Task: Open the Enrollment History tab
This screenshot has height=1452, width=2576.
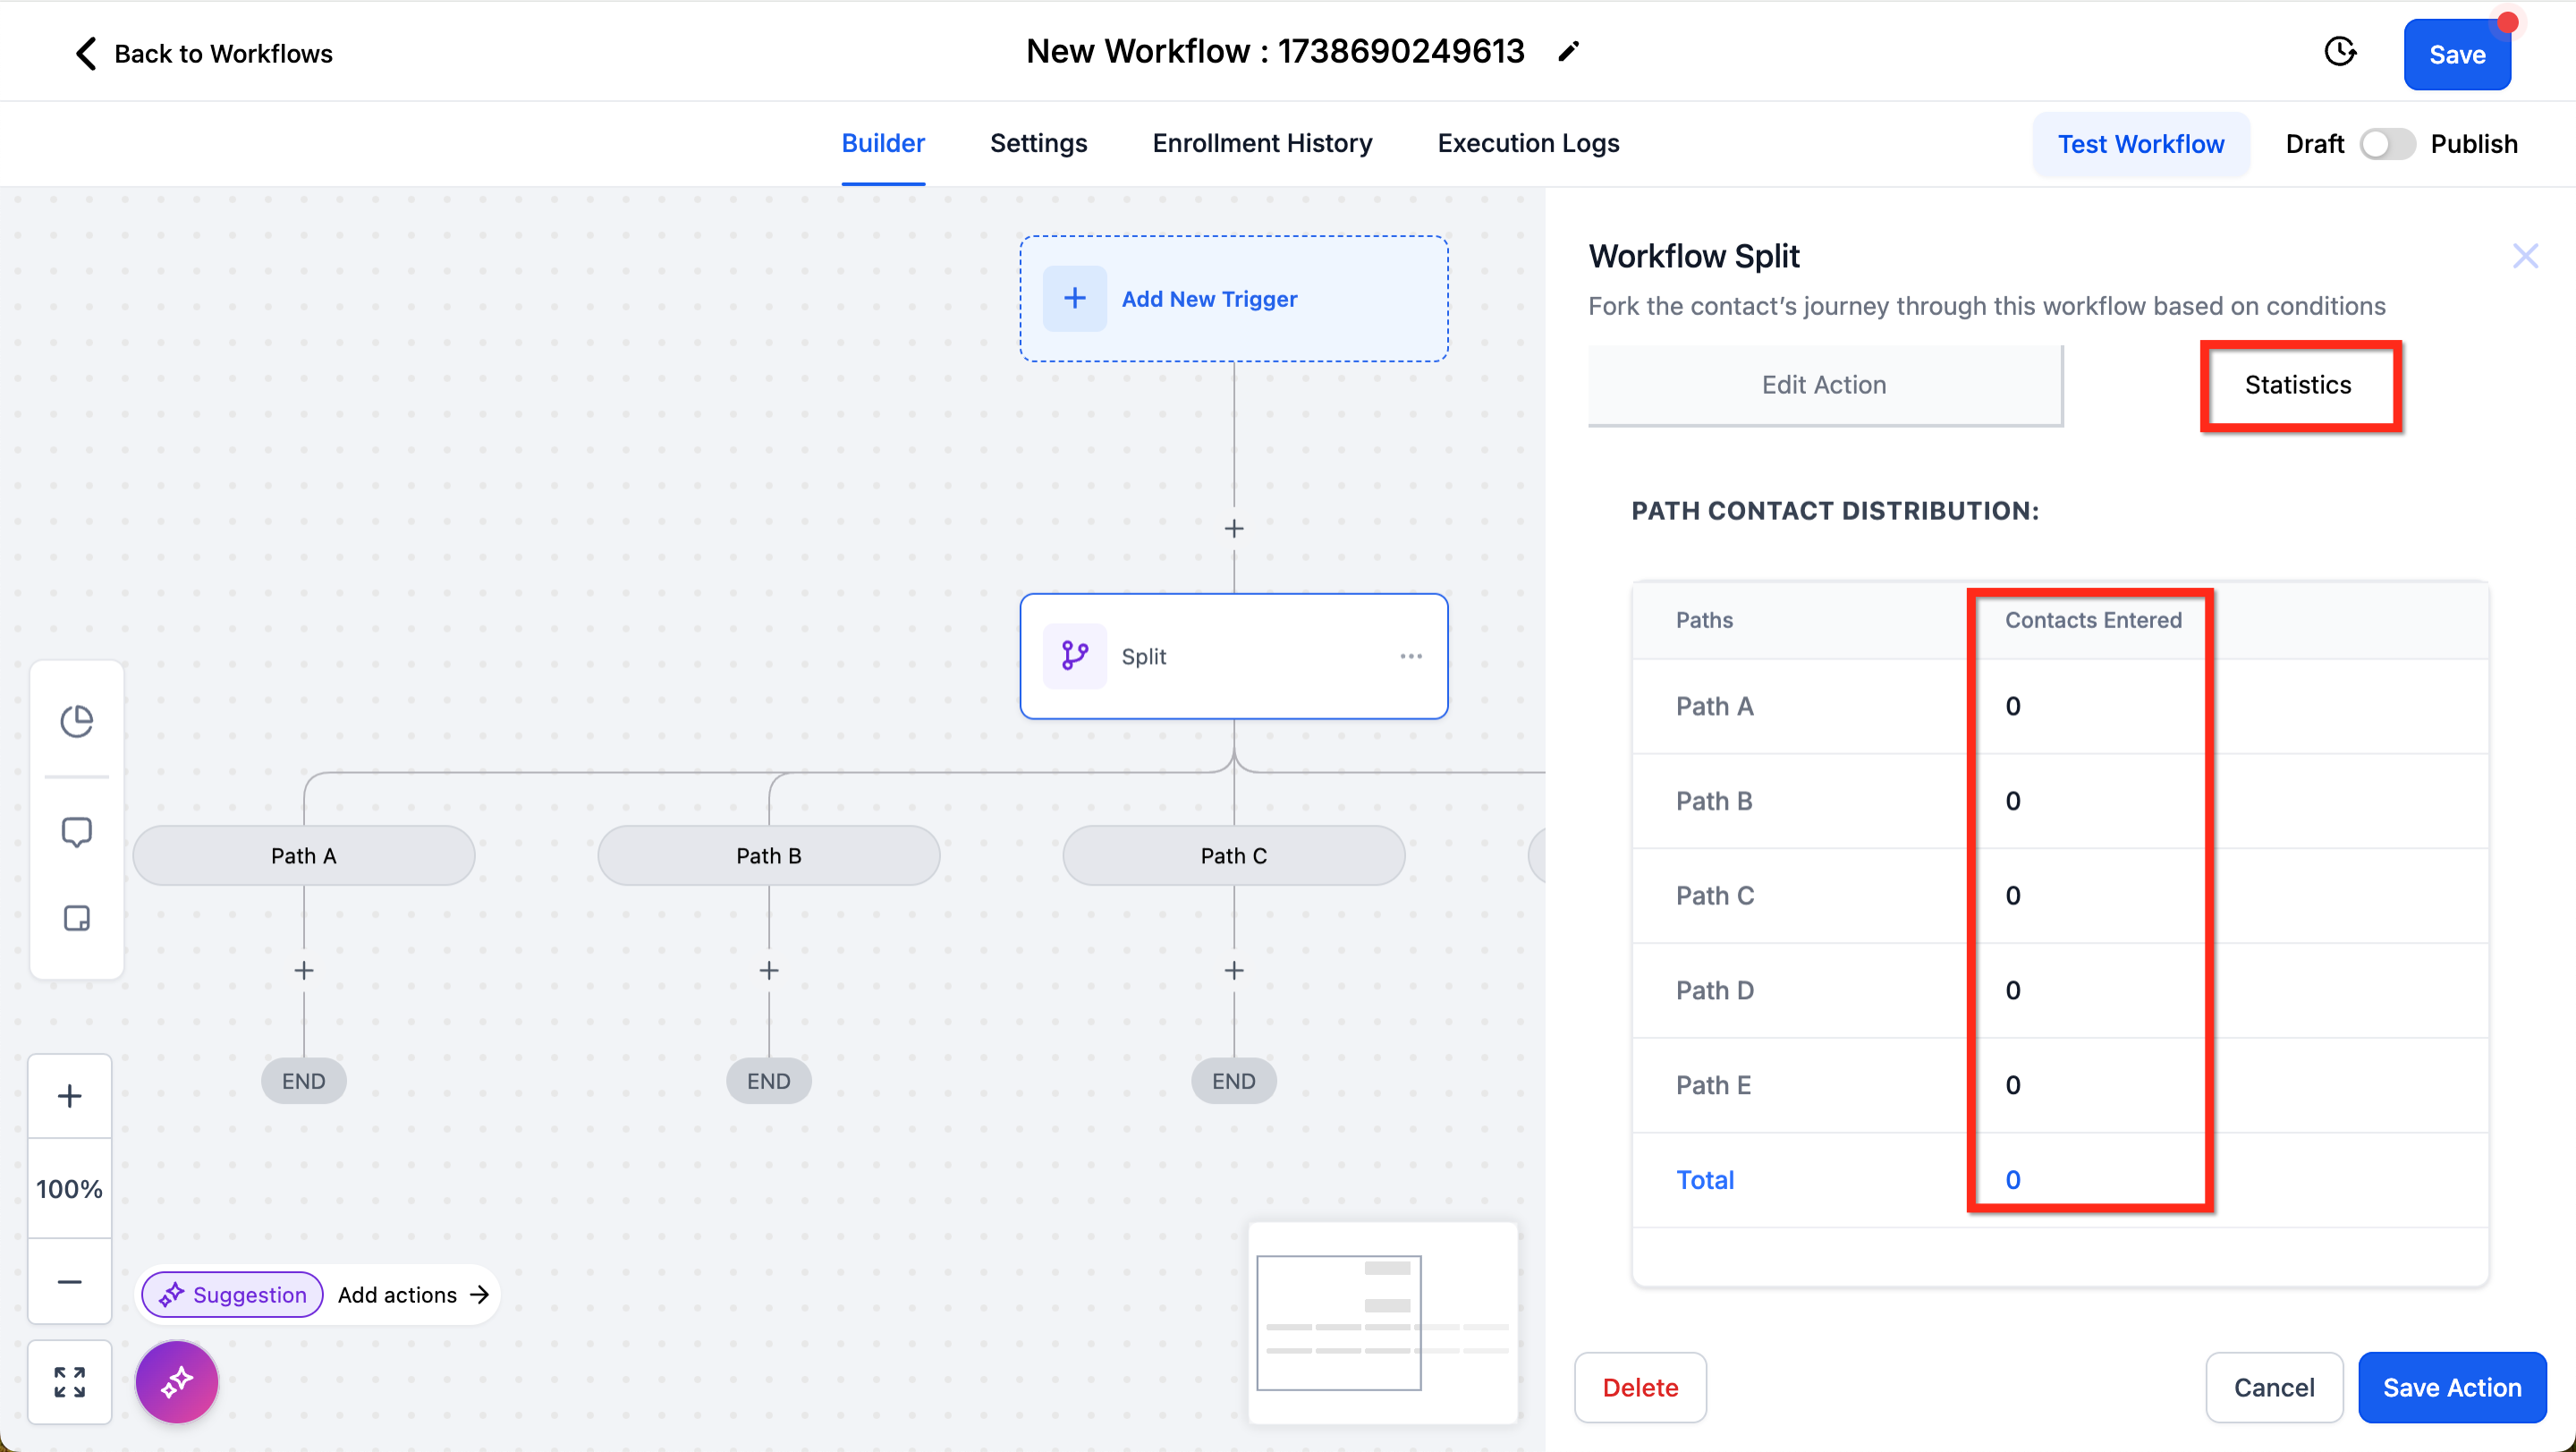Action: [x=1262, y=144]
